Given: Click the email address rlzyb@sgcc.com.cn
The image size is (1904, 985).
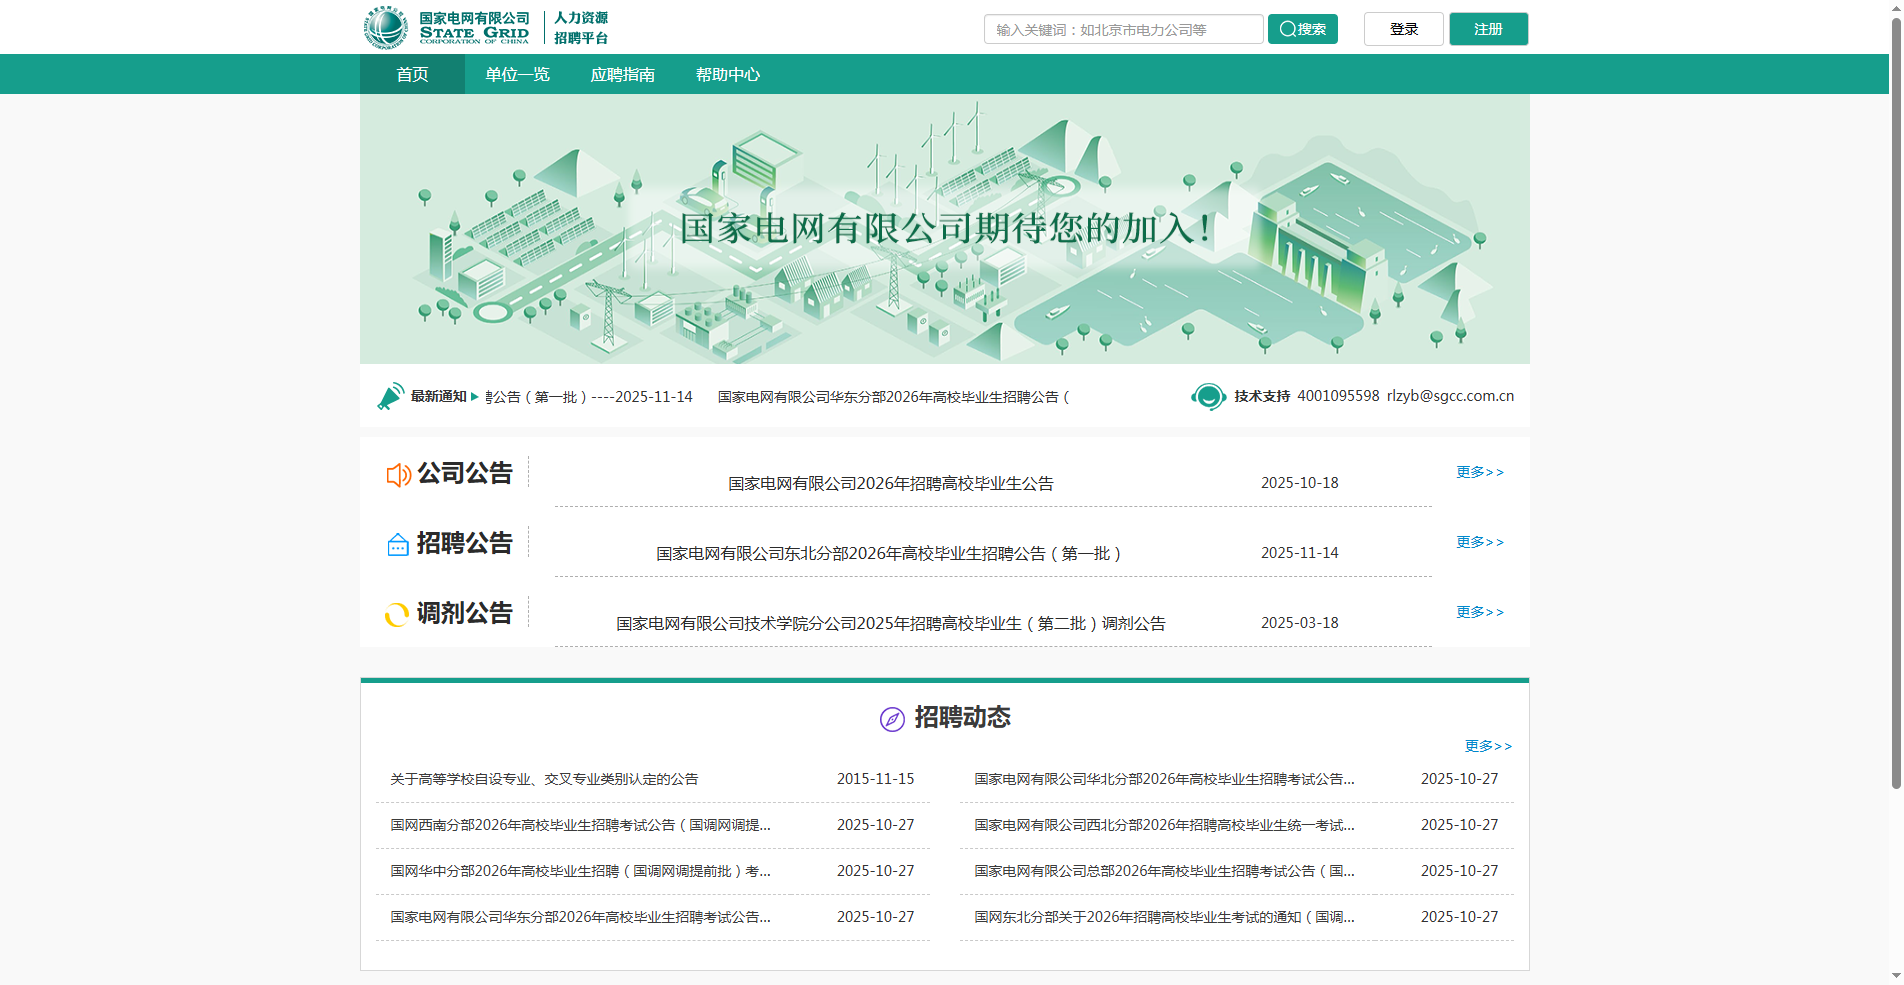Looking at the screenshot, I should pos(1450,396).
